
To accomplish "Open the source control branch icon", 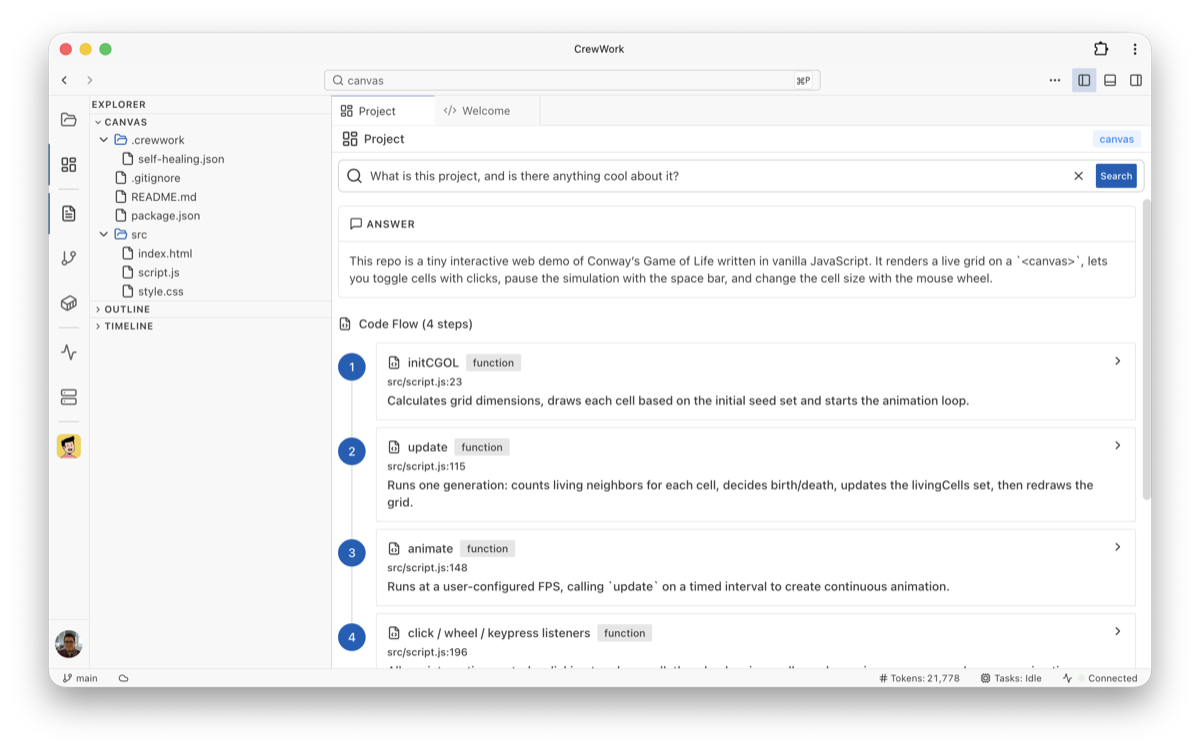I will [69, 258].
